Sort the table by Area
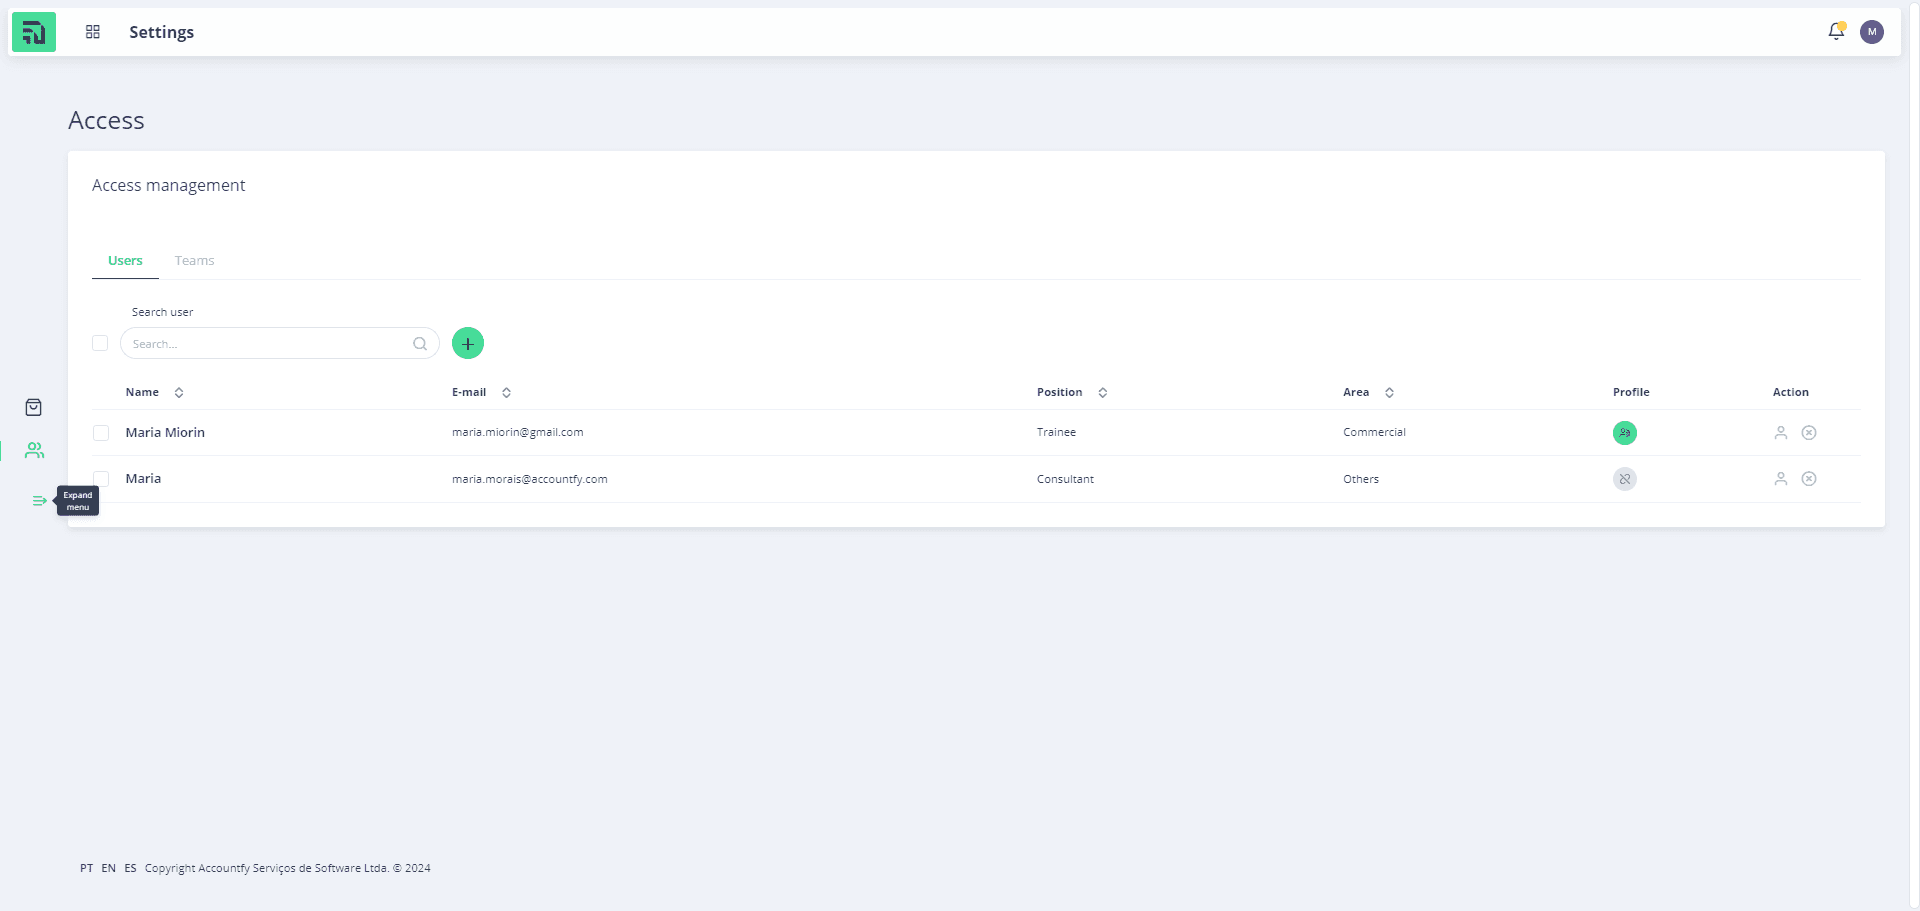Image resolution: width=1920 pixels, height=911 pixels. (x=1390, y=393)
